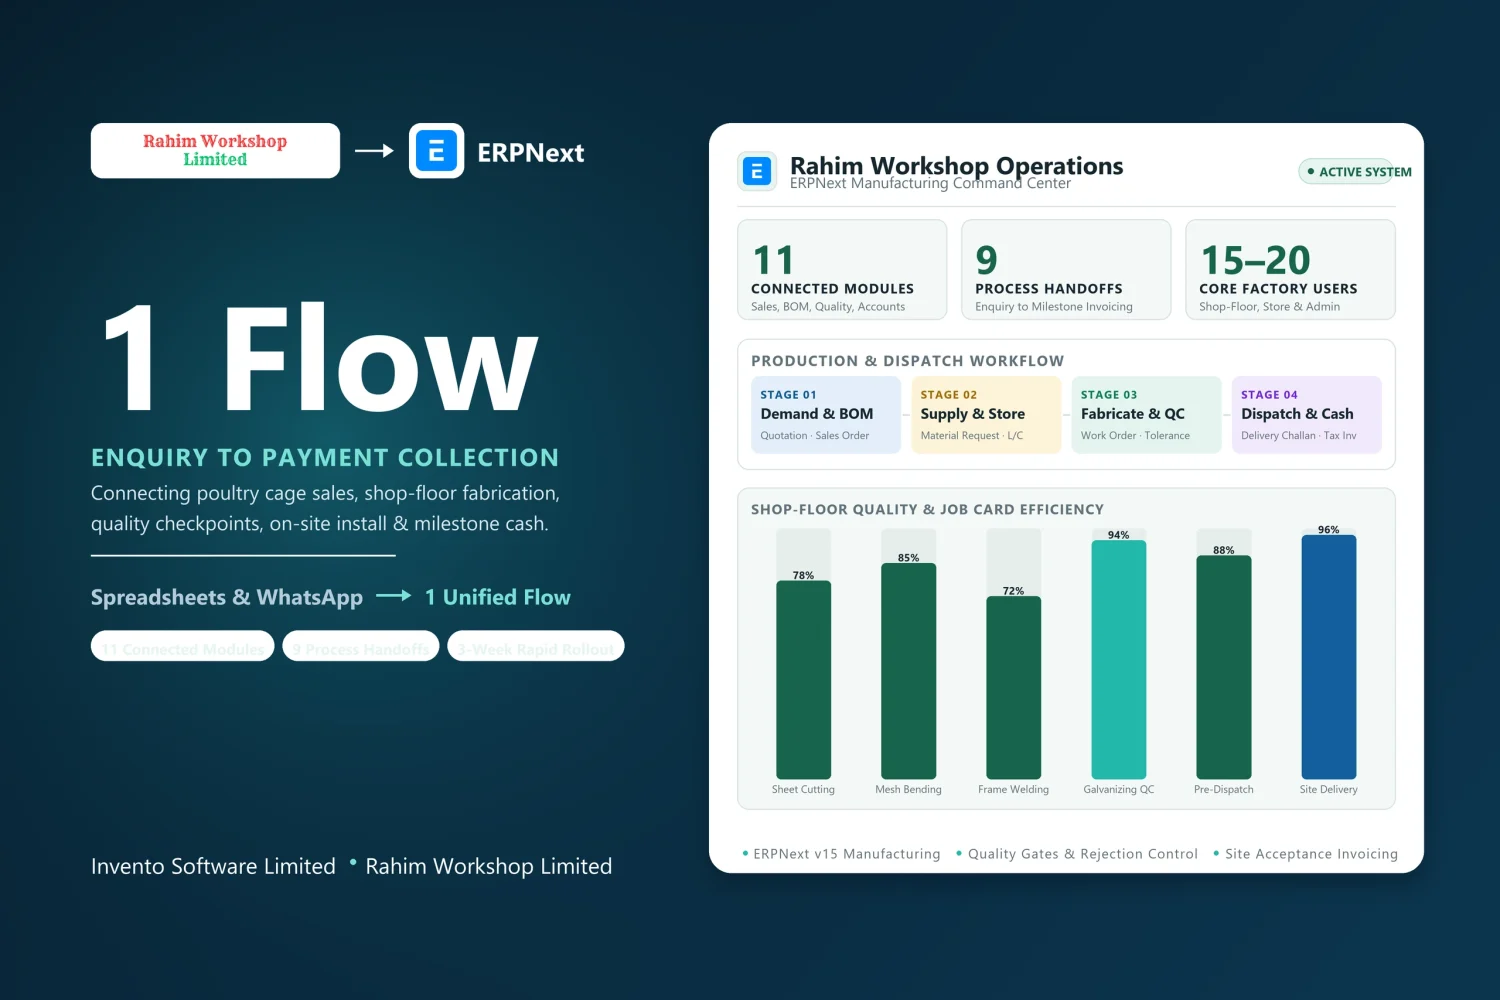Screen dimensions: 1500x1000
Task: Click the ERPNext logo icon beside the arrow
Action: [436, 151]
